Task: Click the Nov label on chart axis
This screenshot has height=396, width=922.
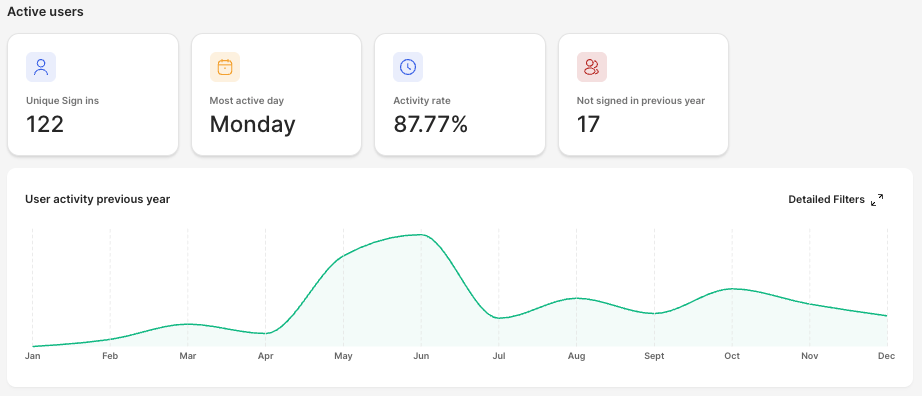Action: [x=810, y=356]
